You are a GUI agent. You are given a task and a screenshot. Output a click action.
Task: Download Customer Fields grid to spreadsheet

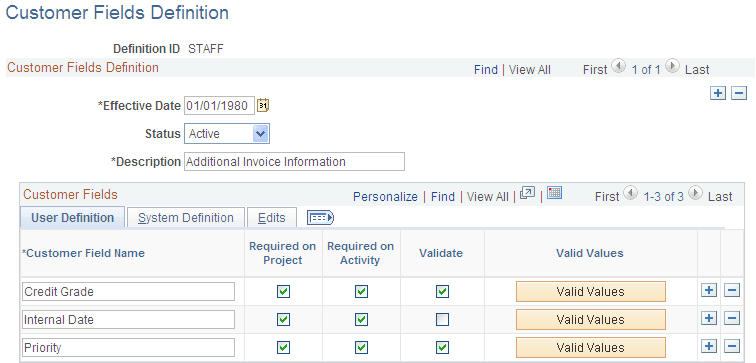554,193
